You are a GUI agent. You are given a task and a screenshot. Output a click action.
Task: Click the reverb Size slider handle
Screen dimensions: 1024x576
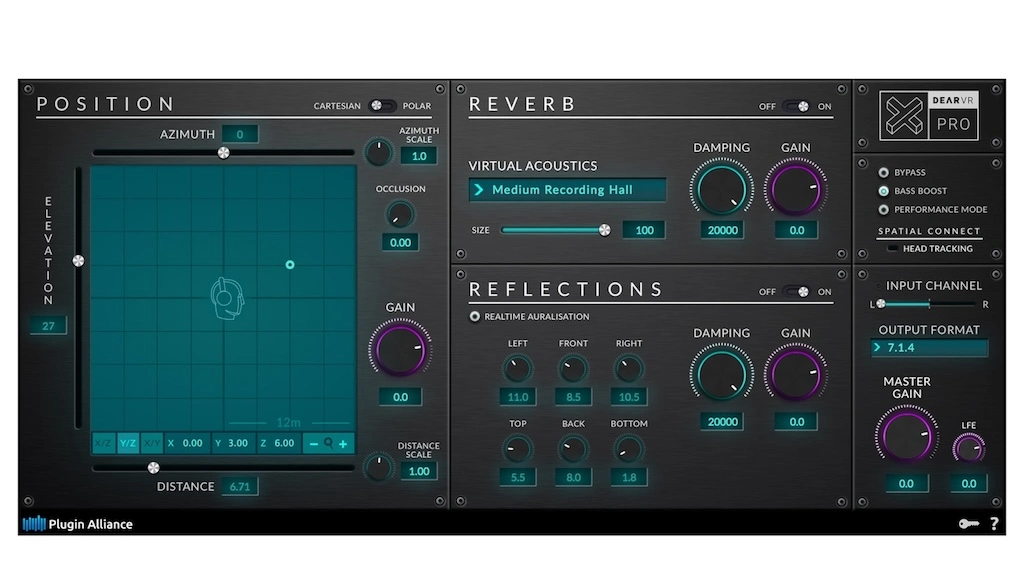pyautogui.click(x=604, y=230)
